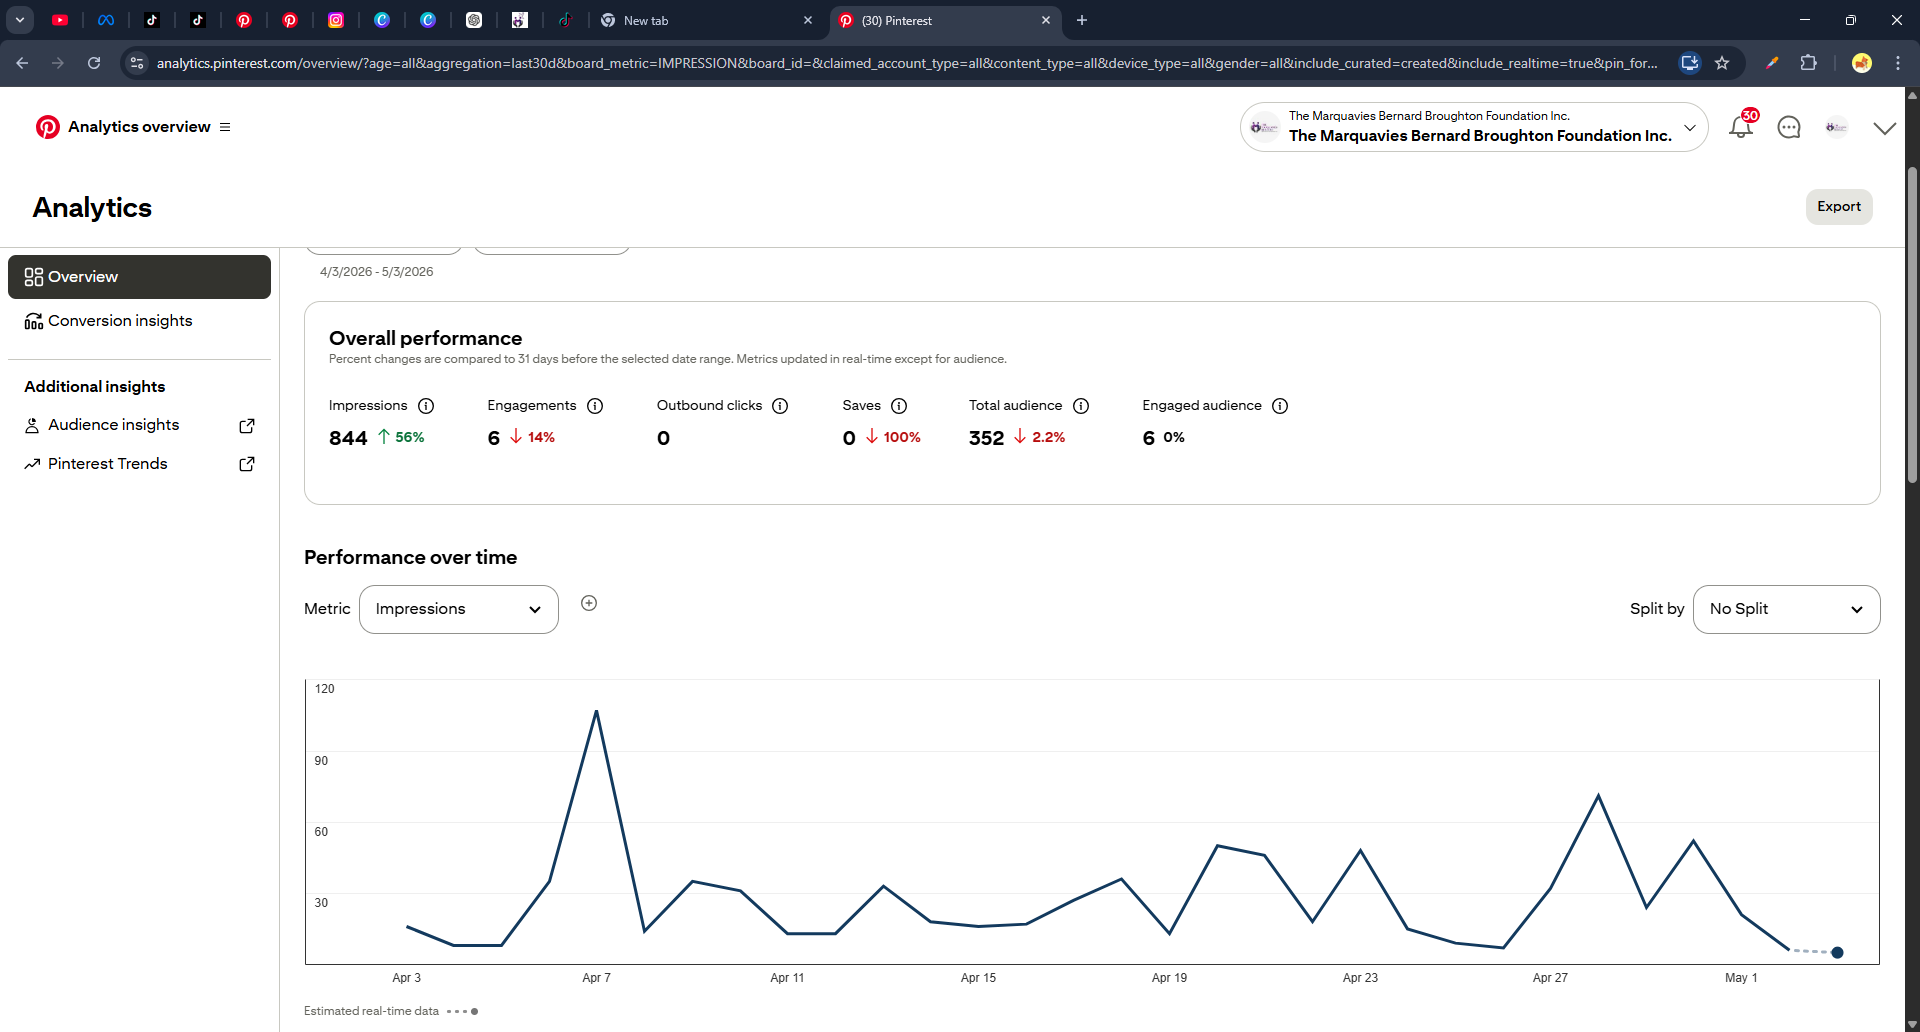Show info tooltip for Engaged audience
Viewport: 1920px width, 1032px height.
1280,406
